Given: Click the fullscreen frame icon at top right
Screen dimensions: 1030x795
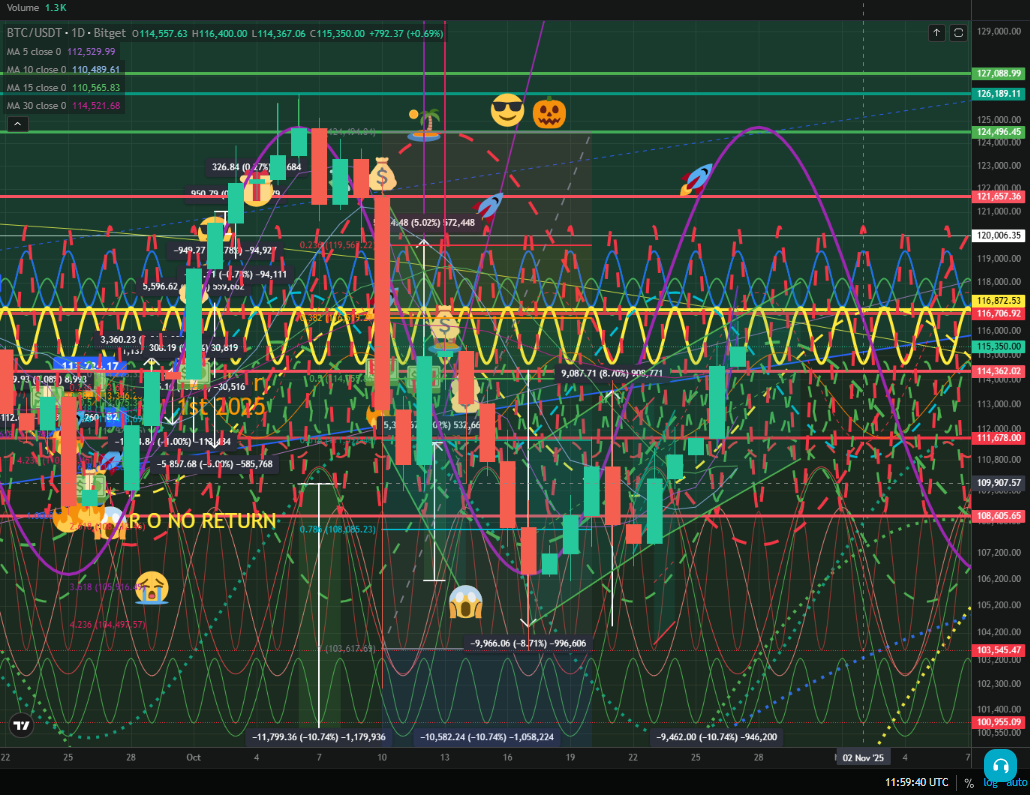Looking at the screenshot, I should (x=958, y=33).
